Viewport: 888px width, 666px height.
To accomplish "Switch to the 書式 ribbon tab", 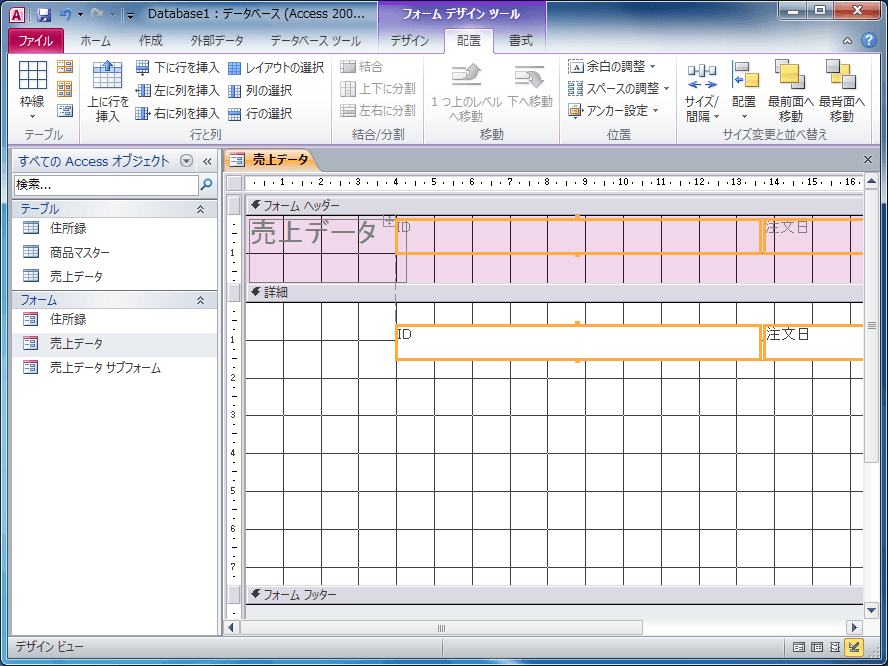I will (x=520, y=41).
